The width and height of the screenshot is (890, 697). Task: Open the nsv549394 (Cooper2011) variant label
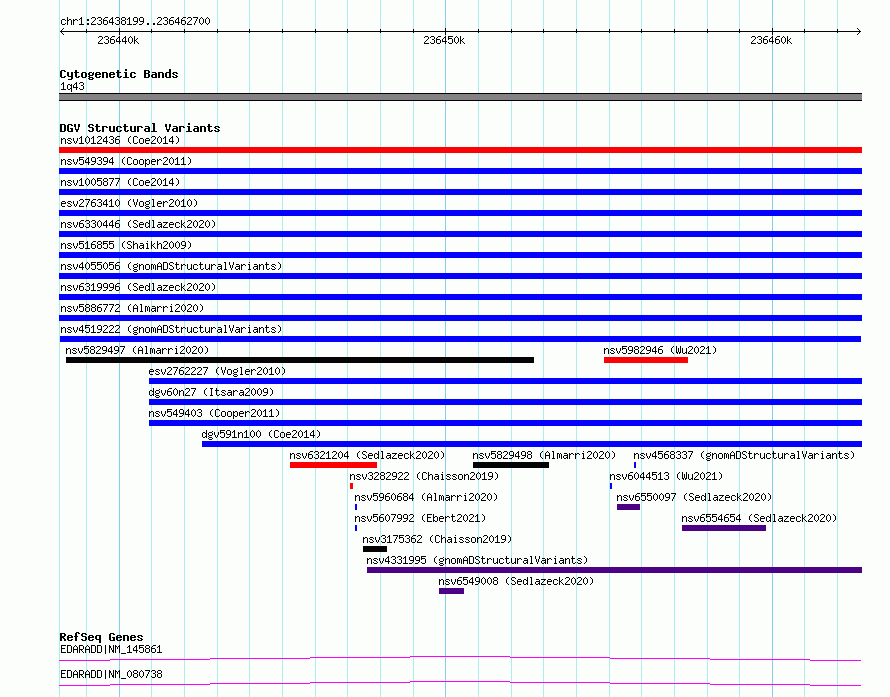coord(126,161)
